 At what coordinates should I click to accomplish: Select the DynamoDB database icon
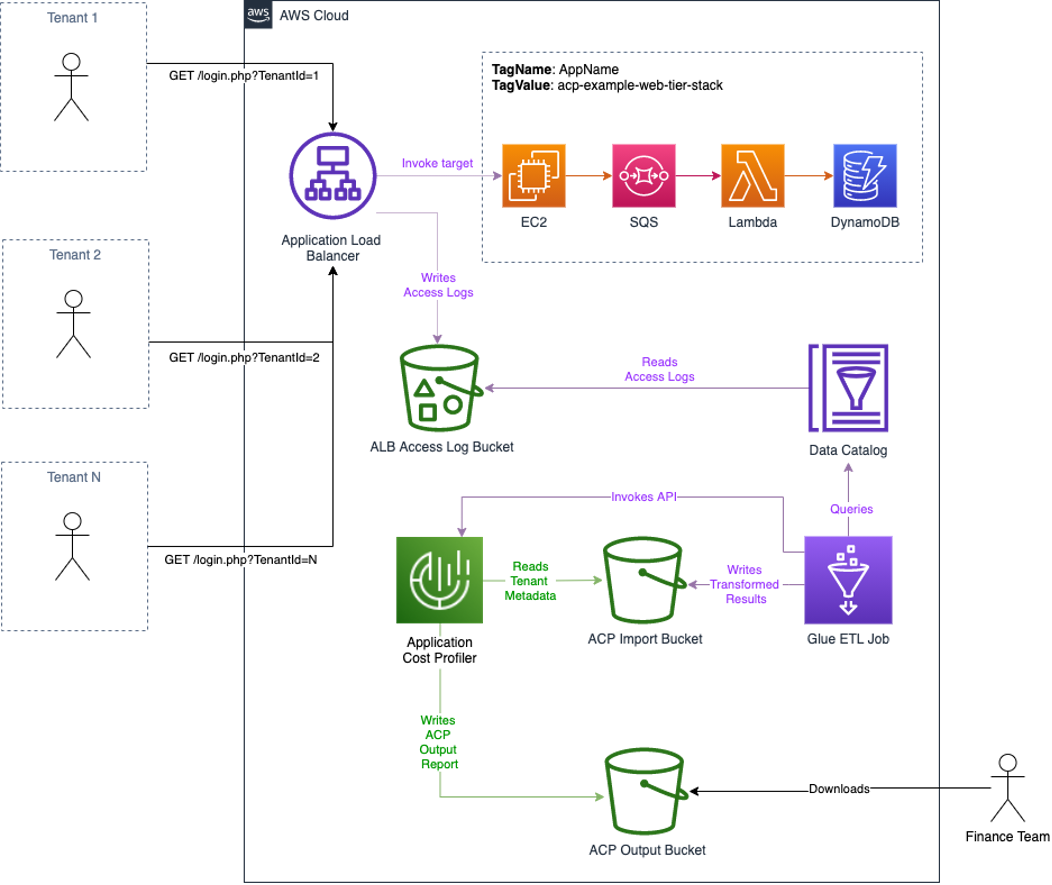(864, 173)
